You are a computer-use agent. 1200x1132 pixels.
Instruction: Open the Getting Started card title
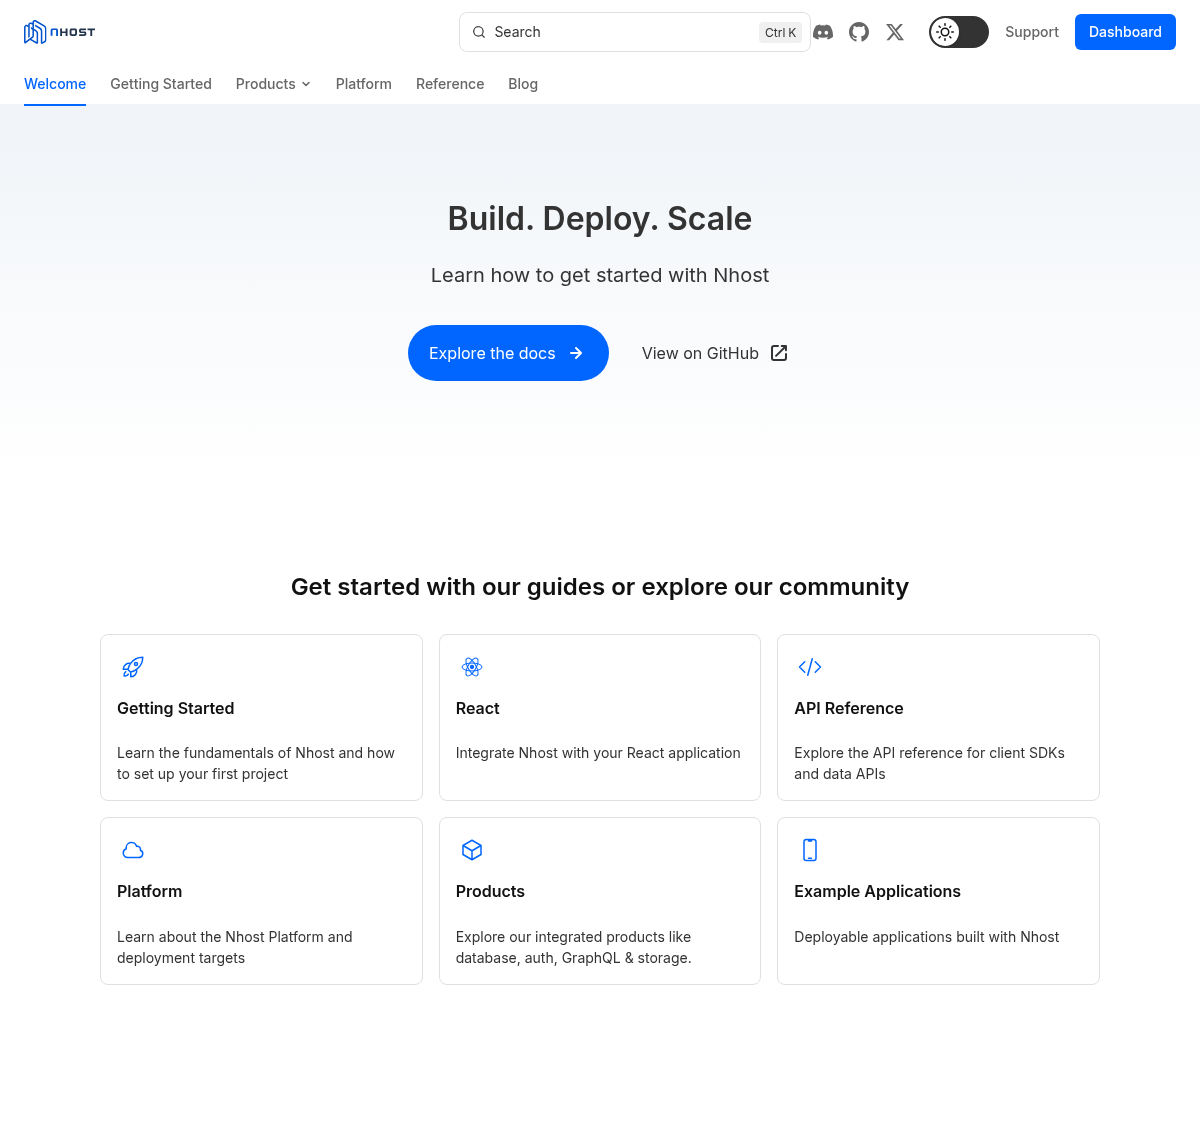(x=176, y=708)
